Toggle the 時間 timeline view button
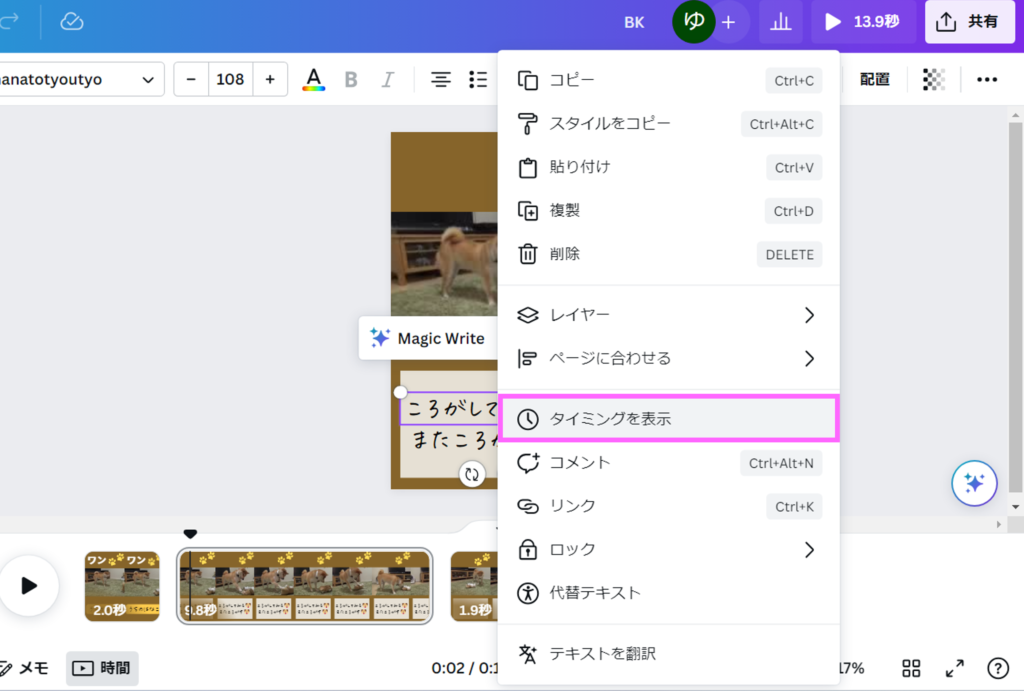The height and width of the screenshot is (691, 1024). coord(102,668)
